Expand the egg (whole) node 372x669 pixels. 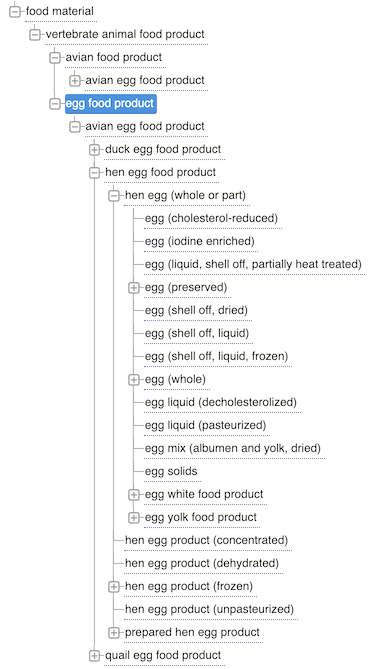coord(134,380)
